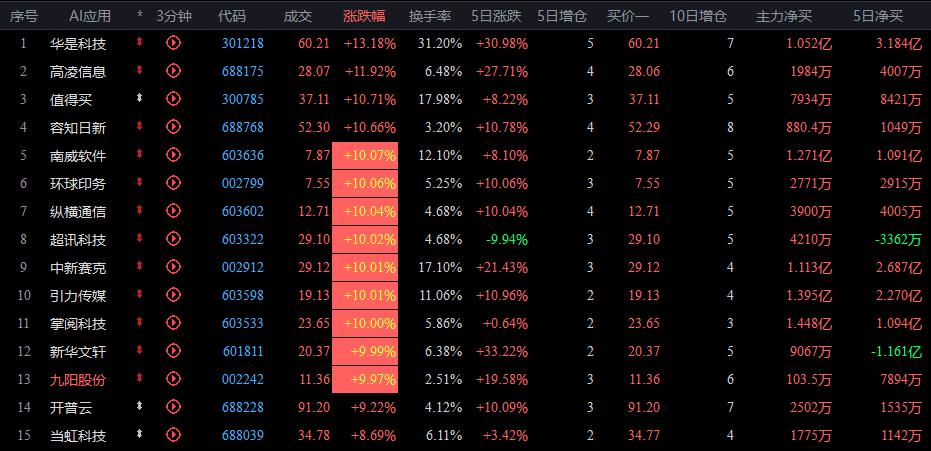Viewport: 931px width, 451px height.
Task: Select the 掌阅科技 stock name
Action: (78, 323)
